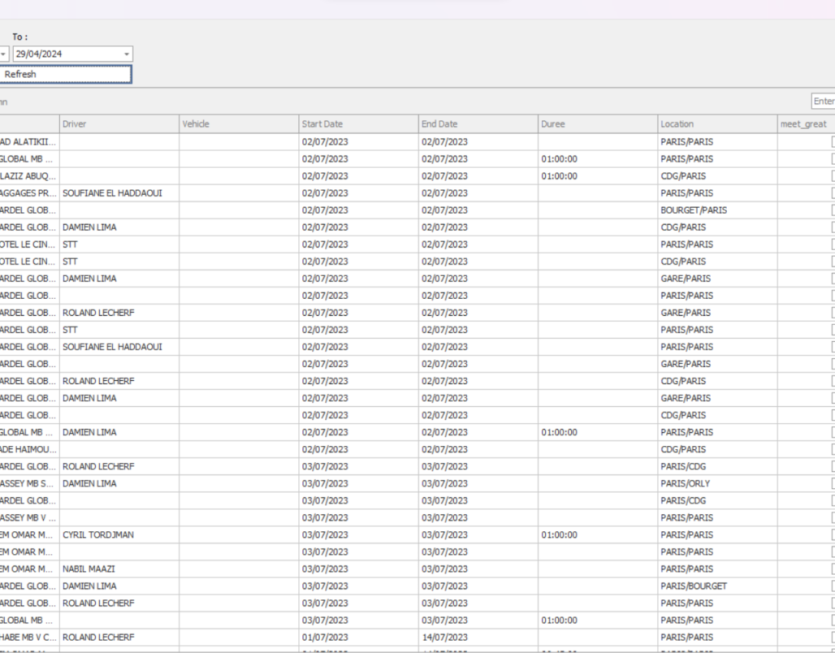835x653 pixels.
Task: Click the End Date column header
Action: (x=477, y=124)
